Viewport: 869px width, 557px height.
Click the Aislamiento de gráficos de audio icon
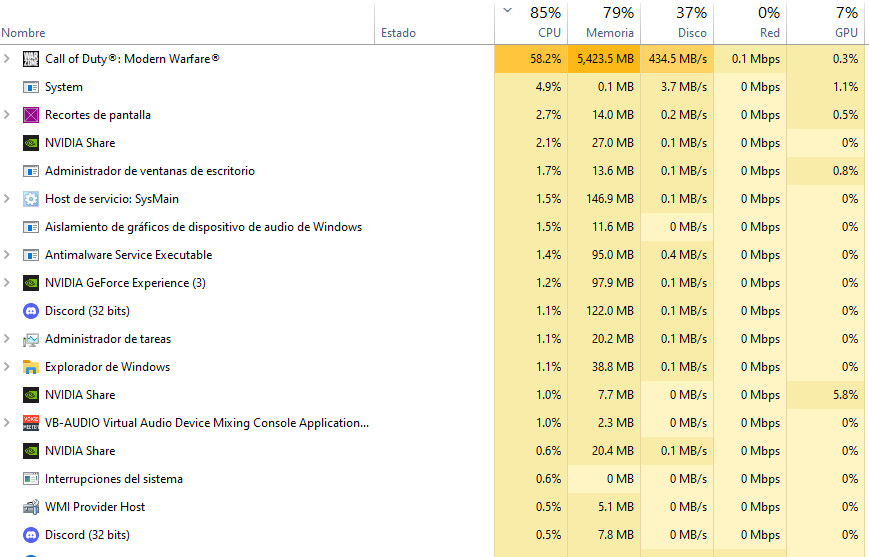tap(30, 227)
